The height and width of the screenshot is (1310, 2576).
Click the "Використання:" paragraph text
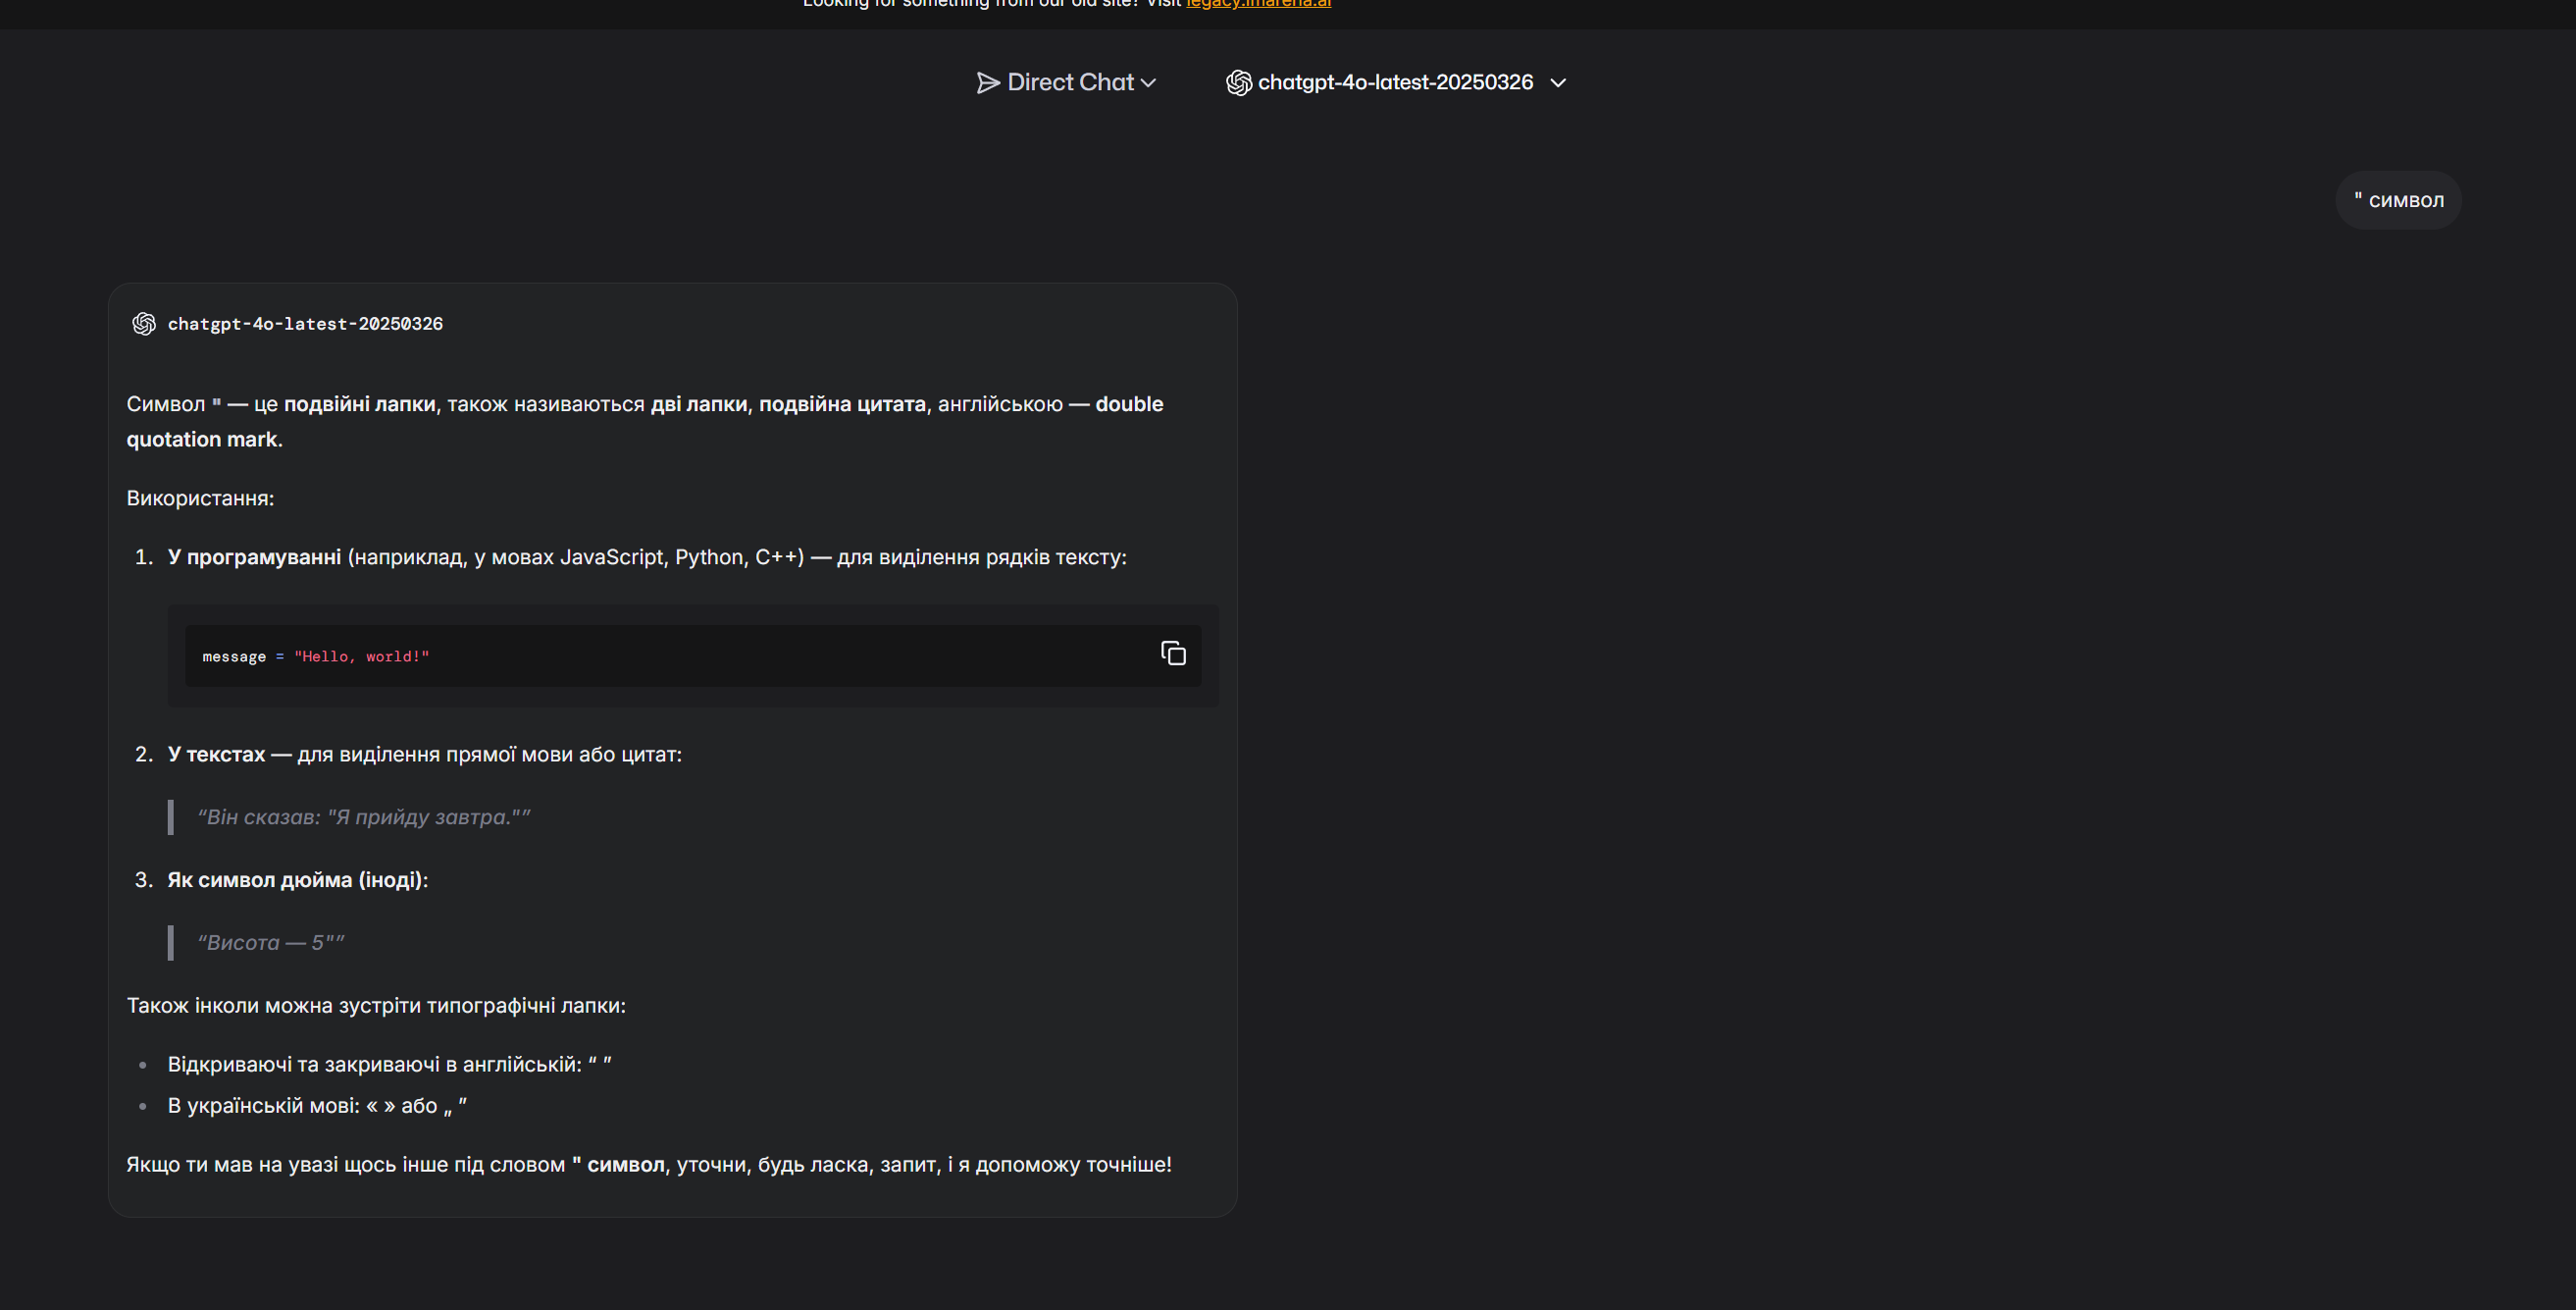pos(200,498)
